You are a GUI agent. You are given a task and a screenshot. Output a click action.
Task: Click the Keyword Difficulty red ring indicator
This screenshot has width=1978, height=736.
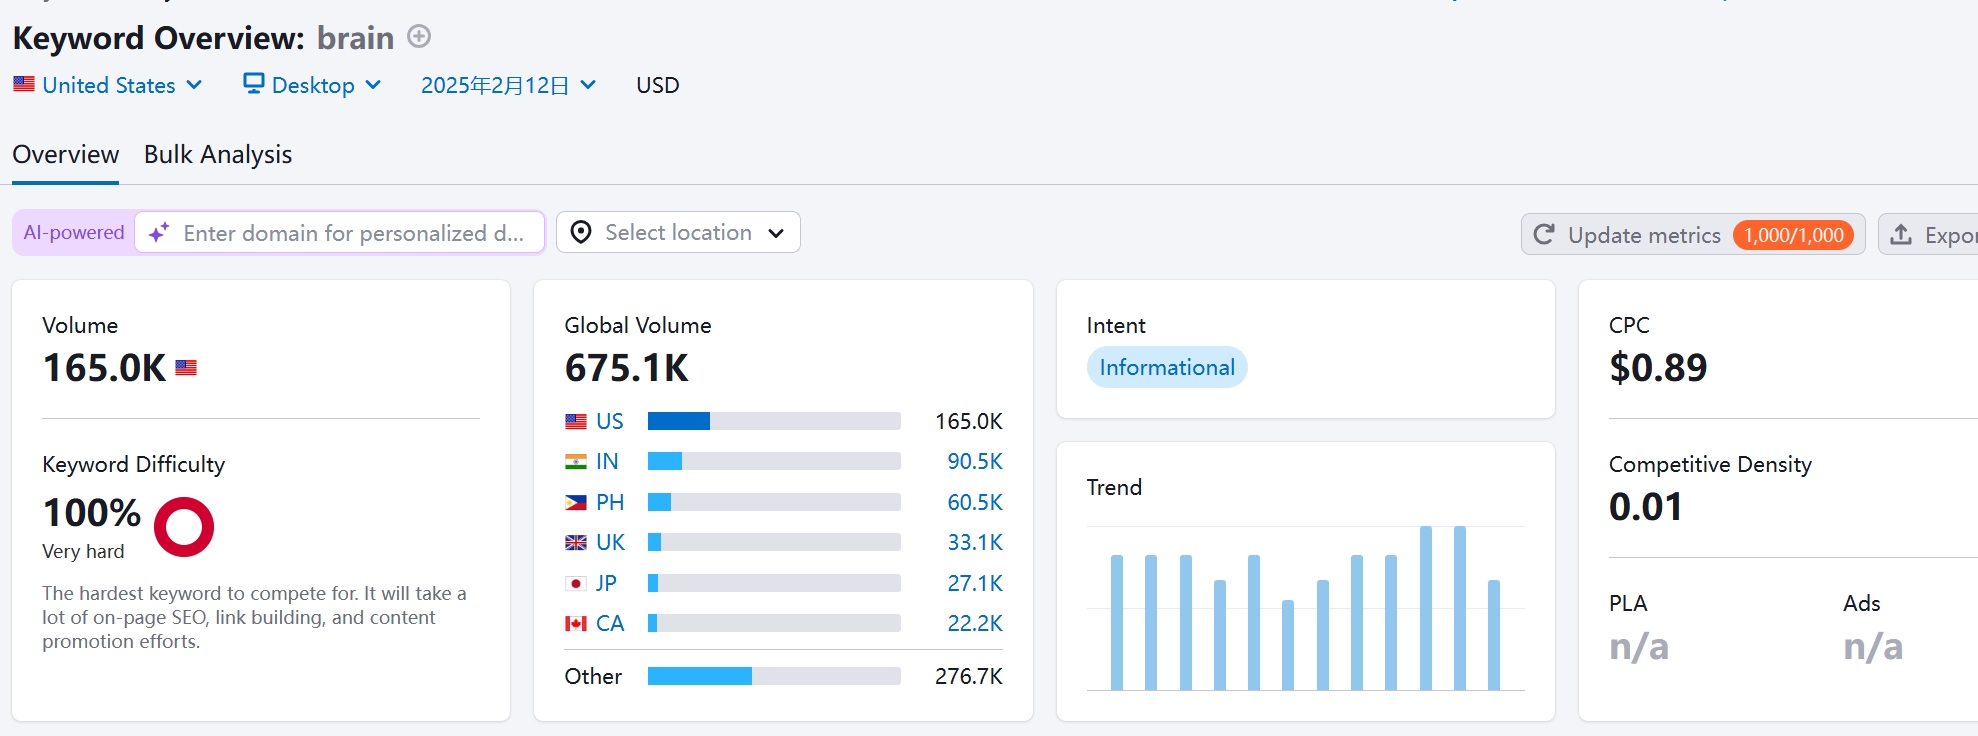pos(184,527)
